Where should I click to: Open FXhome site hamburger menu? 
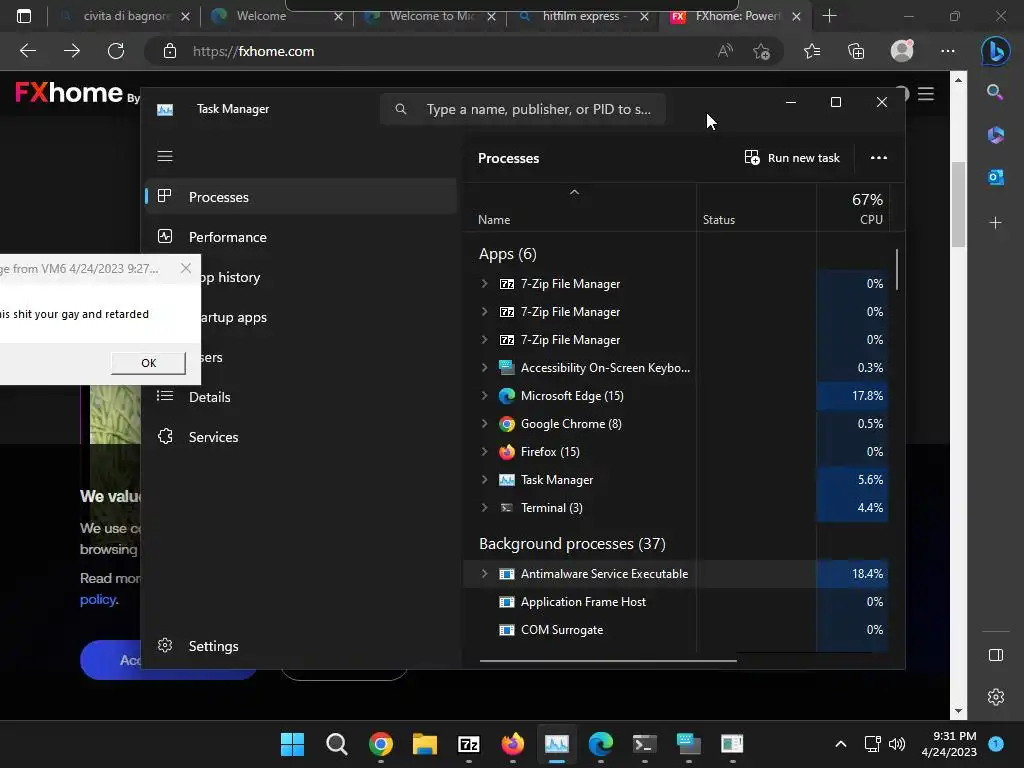click(925, 94)
